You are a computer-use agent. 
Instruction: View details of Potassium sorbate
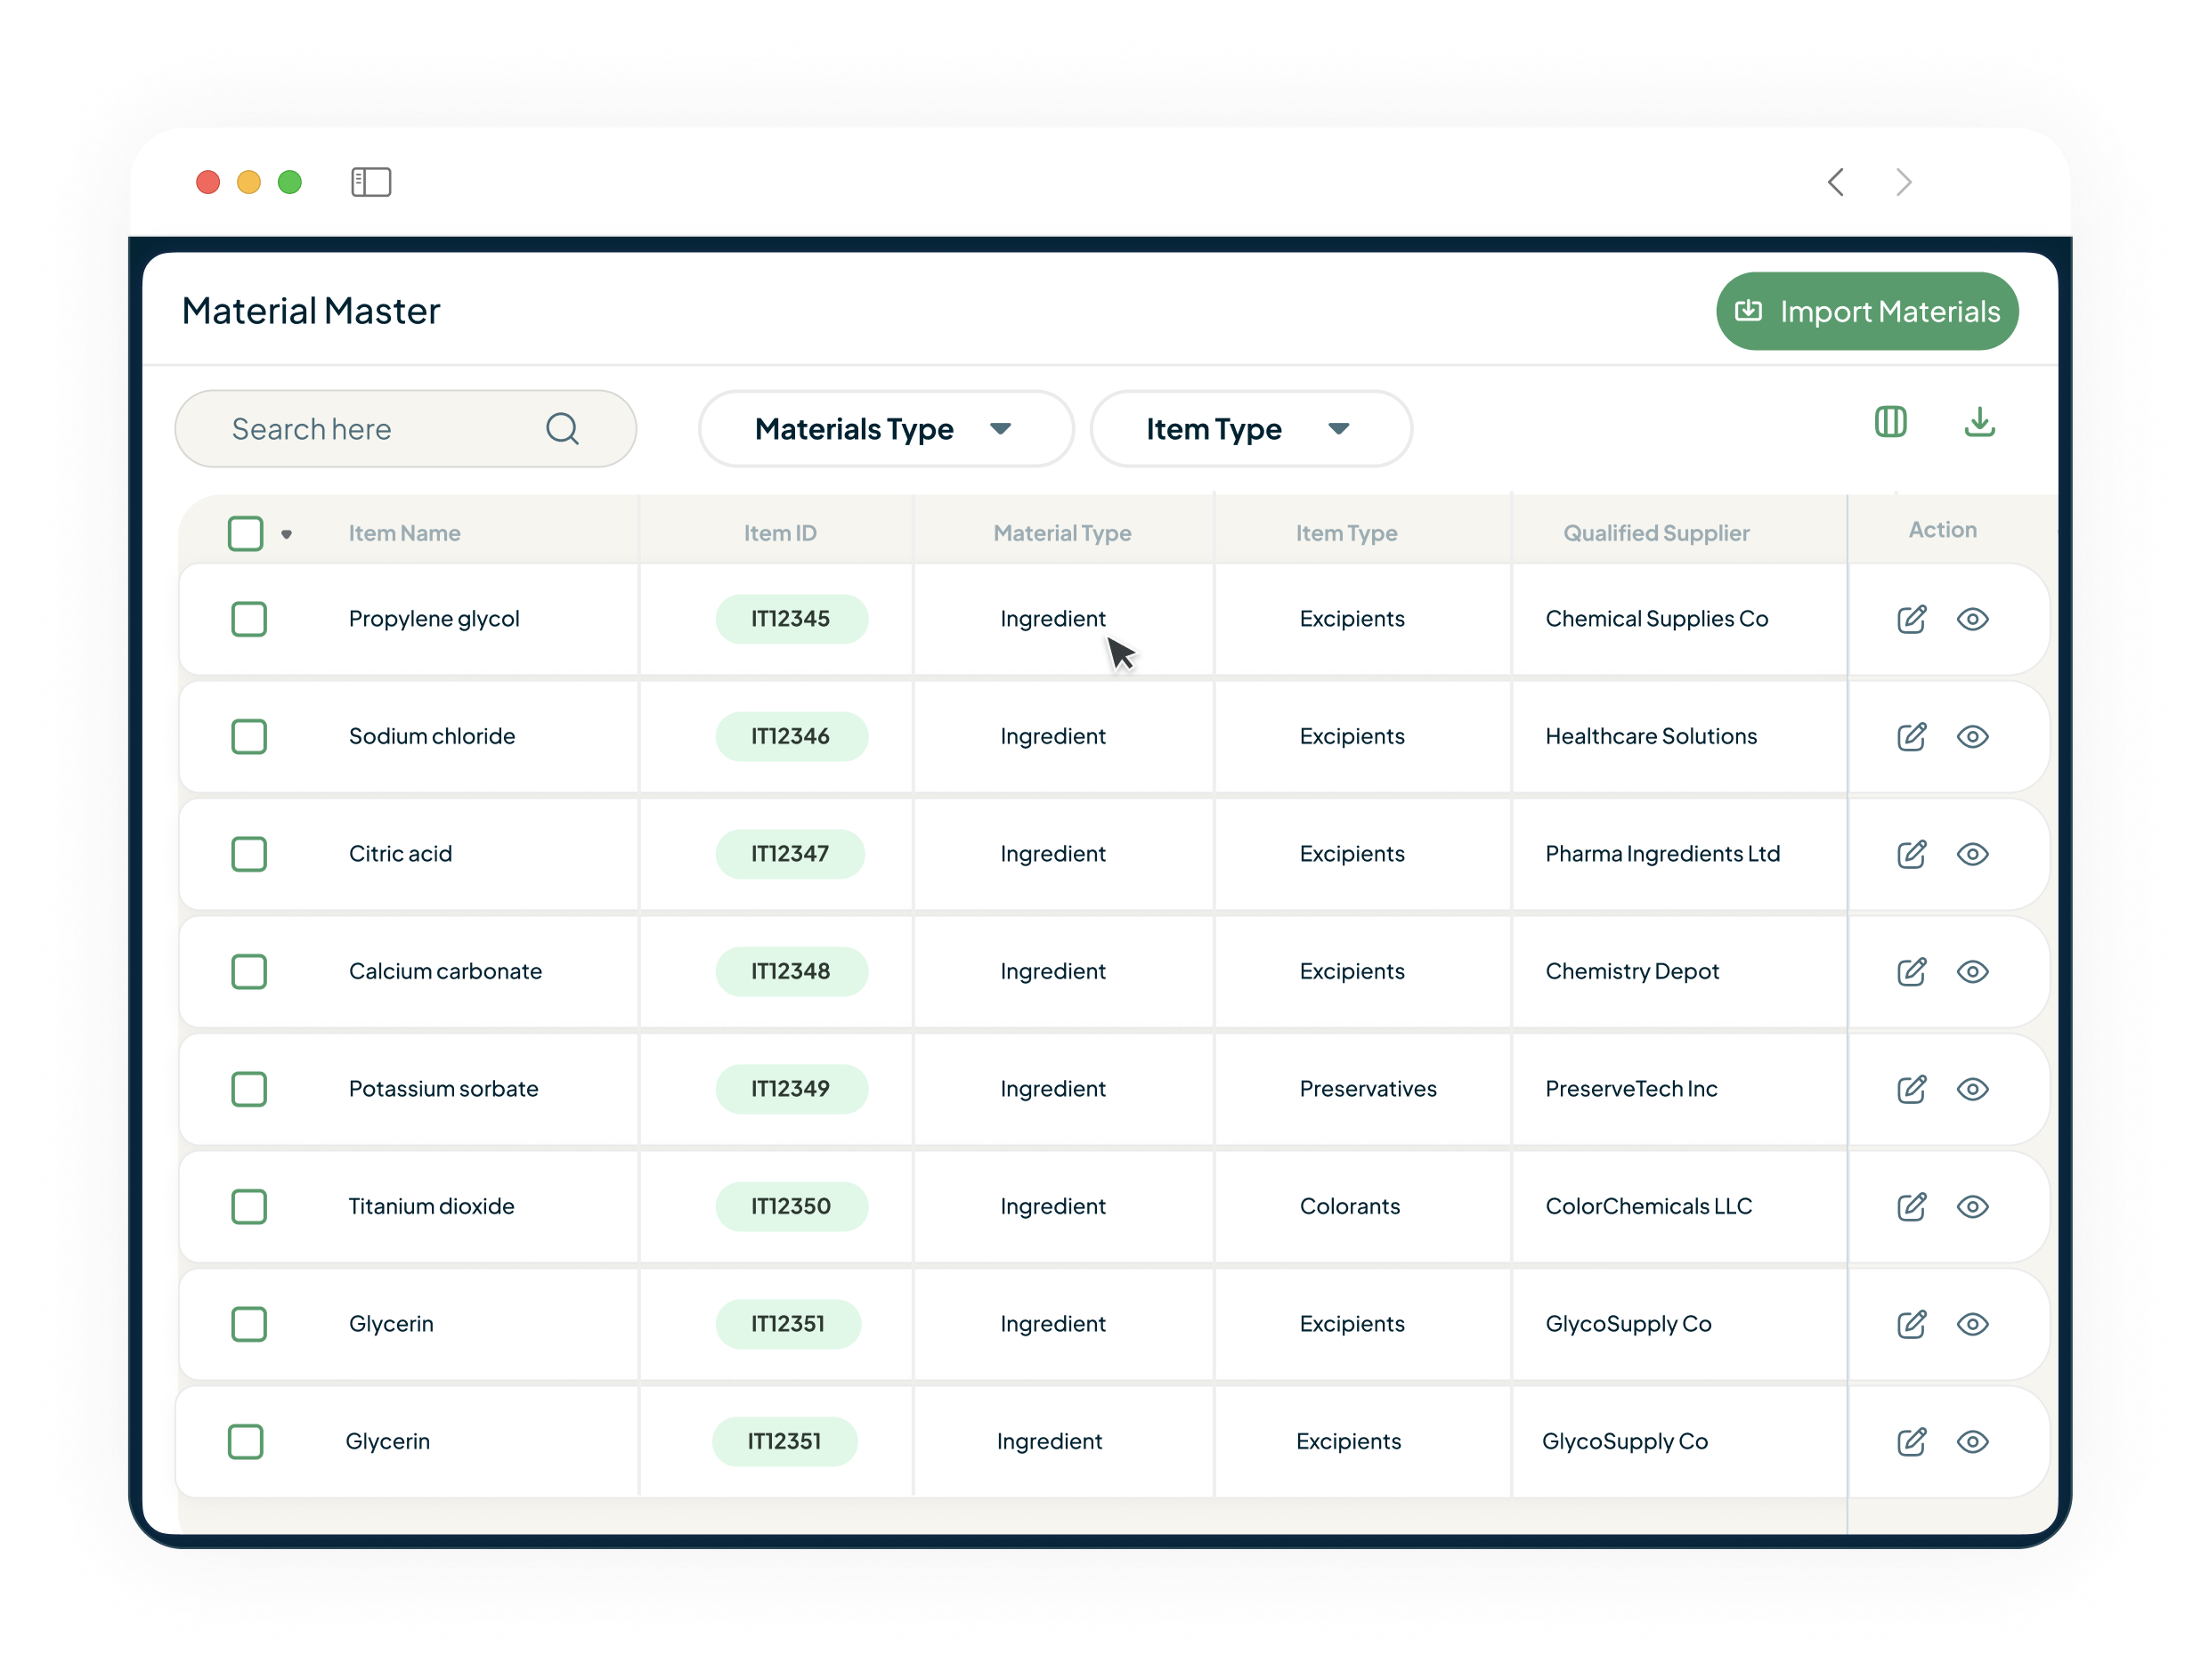coord(1972,1089)
